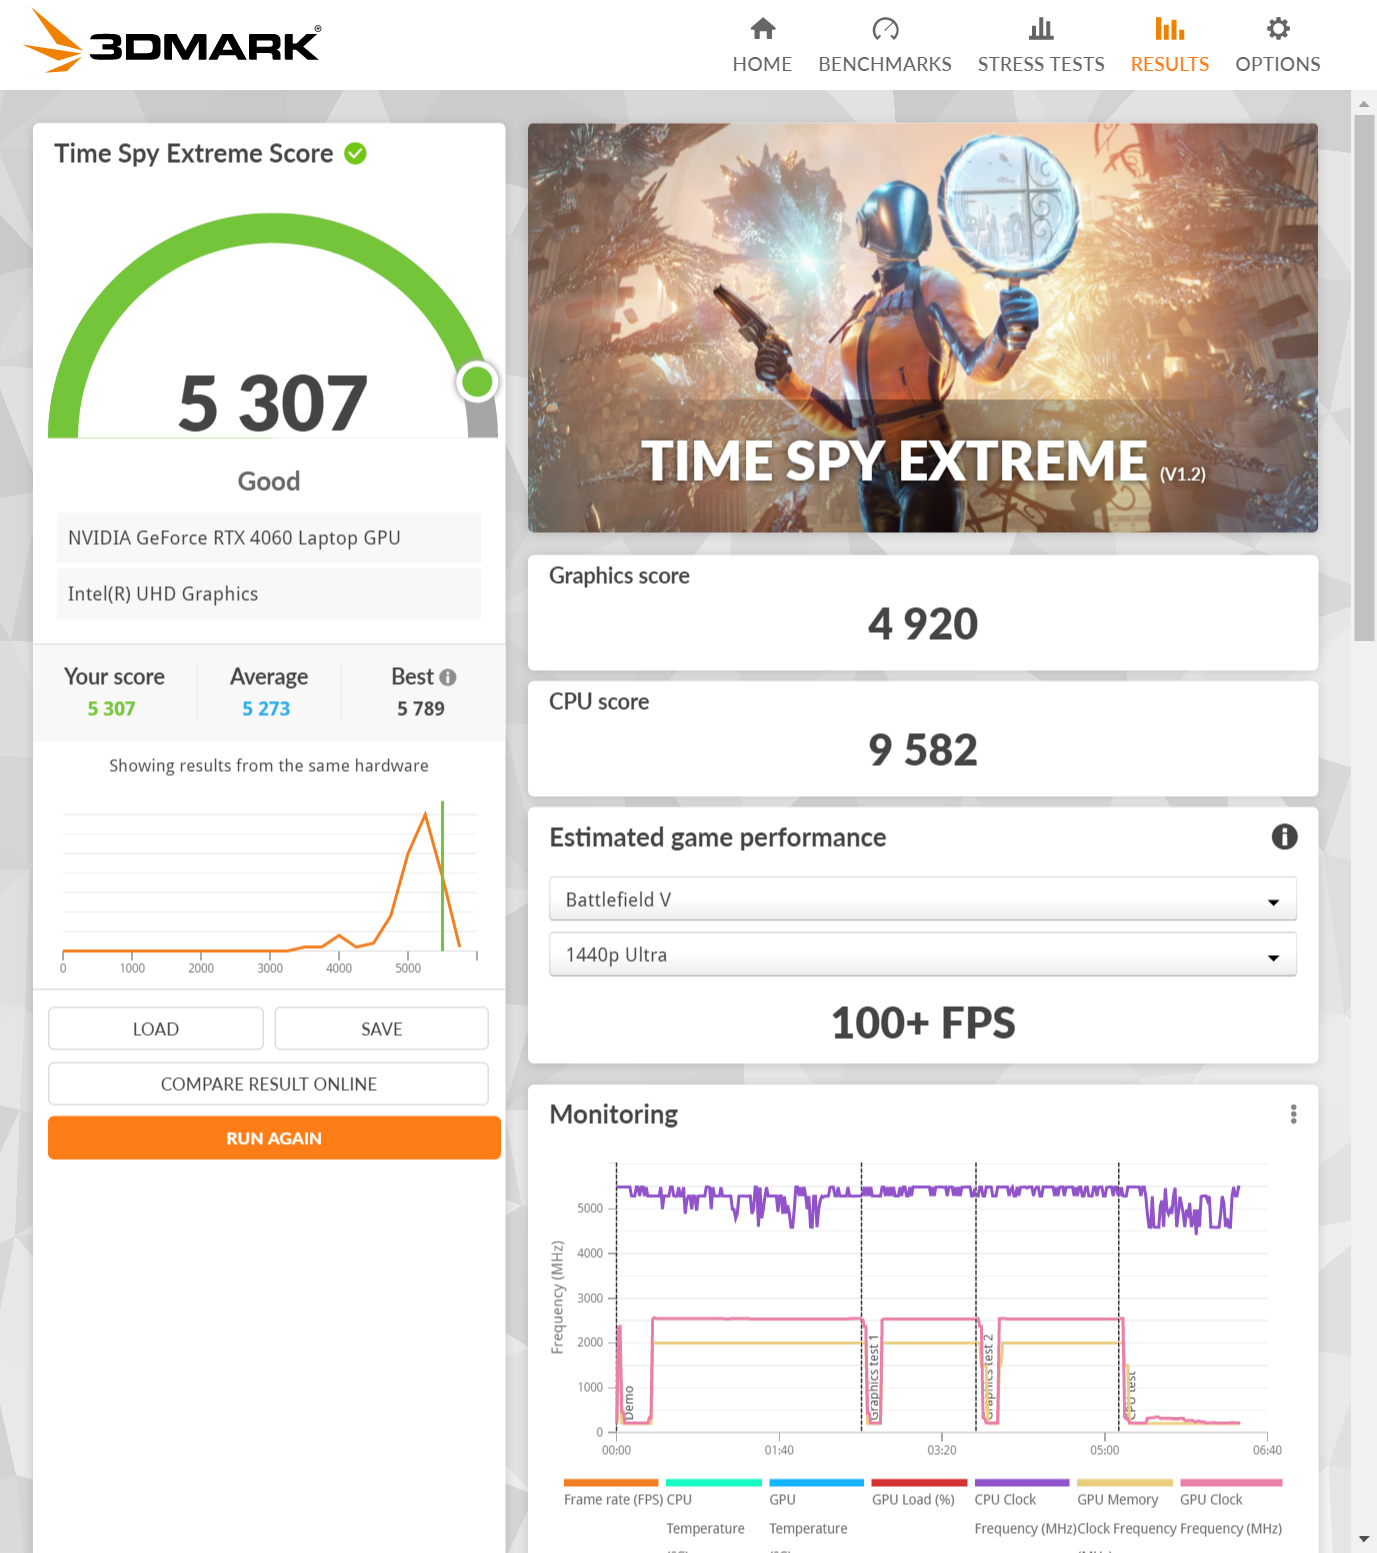
Task: Open the Monitoring three-dot menu
Action: point(1293,1114)
